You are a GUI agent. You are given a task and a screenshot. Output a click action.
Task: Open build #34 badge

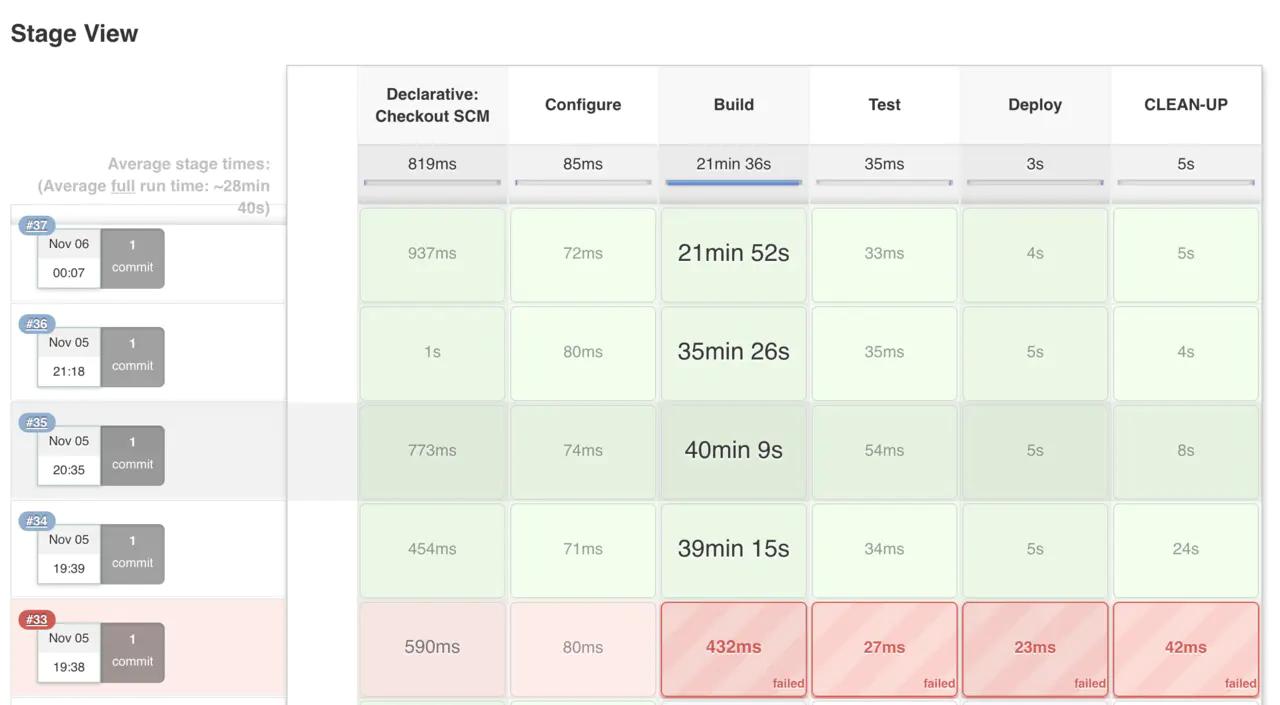(x=37, y=521)
